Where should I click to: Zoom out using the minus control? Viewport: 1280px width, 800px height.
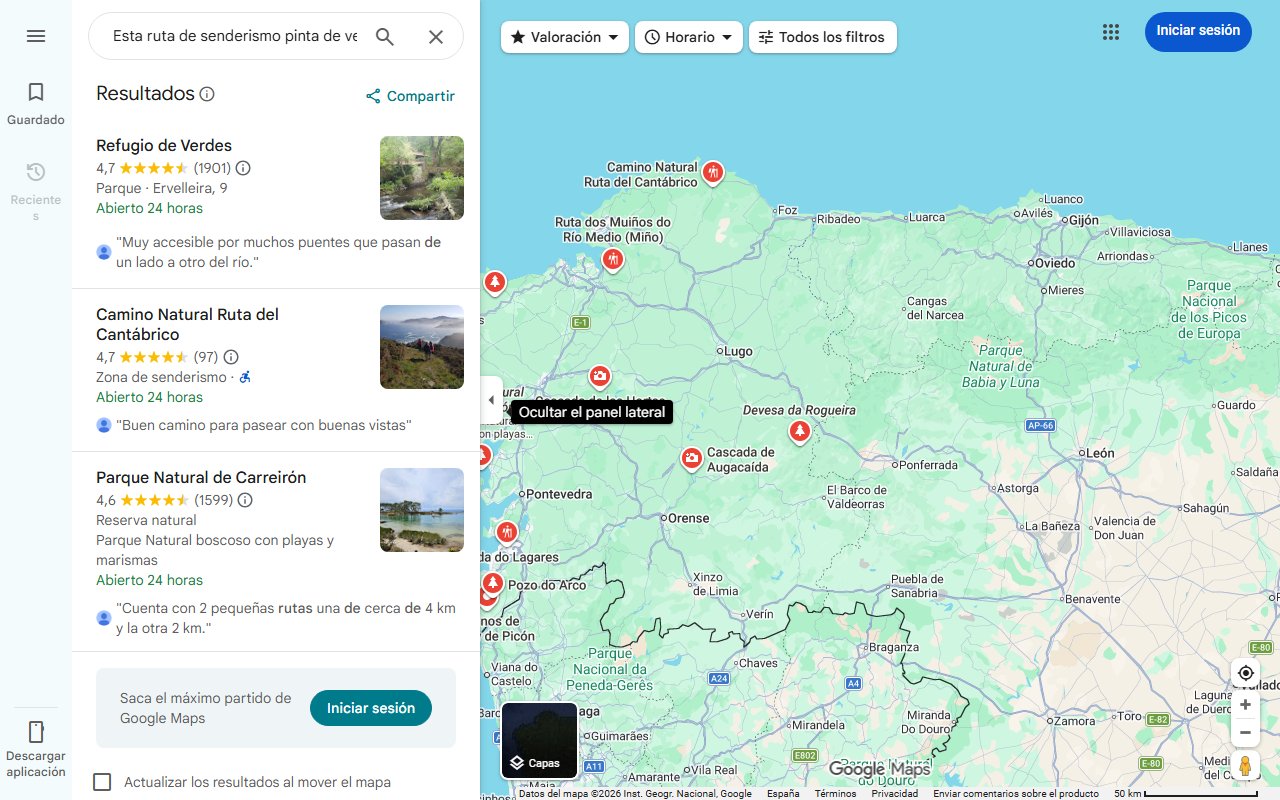[1245, 732]
